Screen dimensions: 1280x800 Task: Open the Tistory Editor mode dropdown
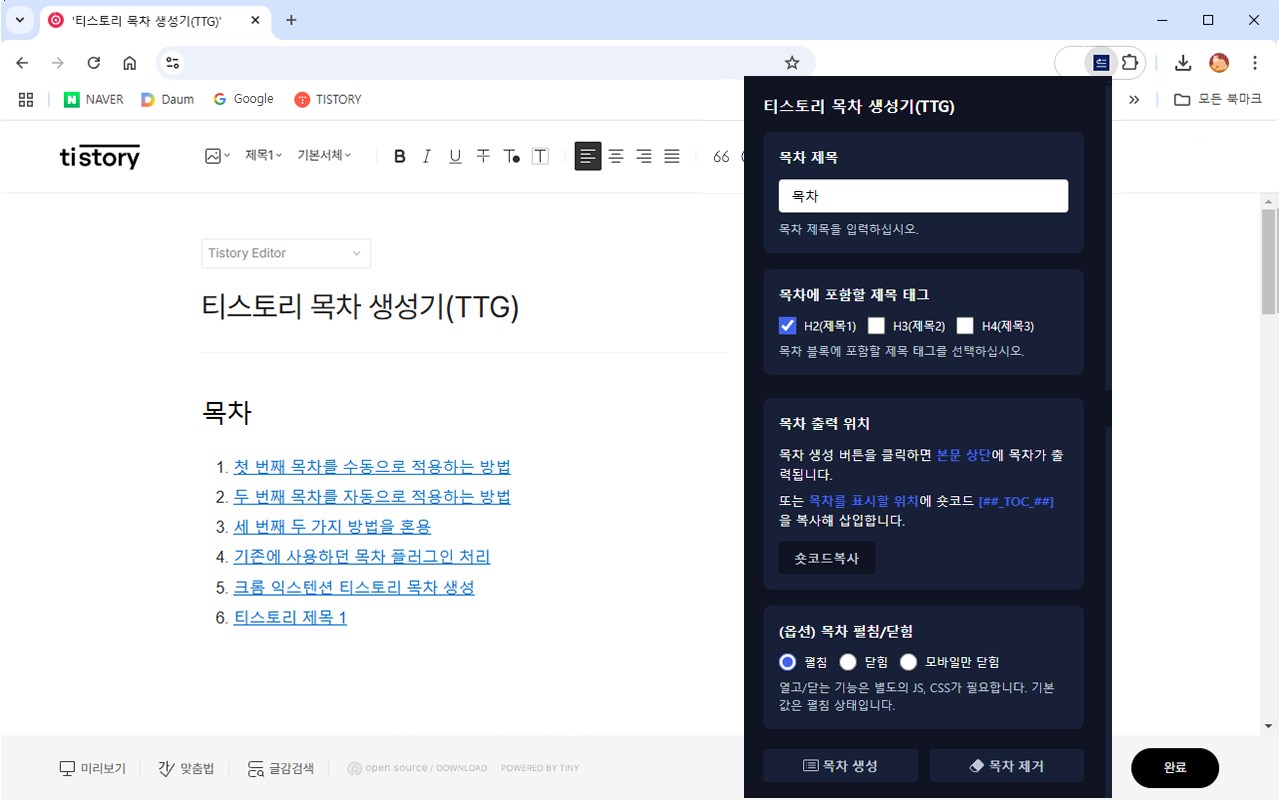(x=286, y=253)
